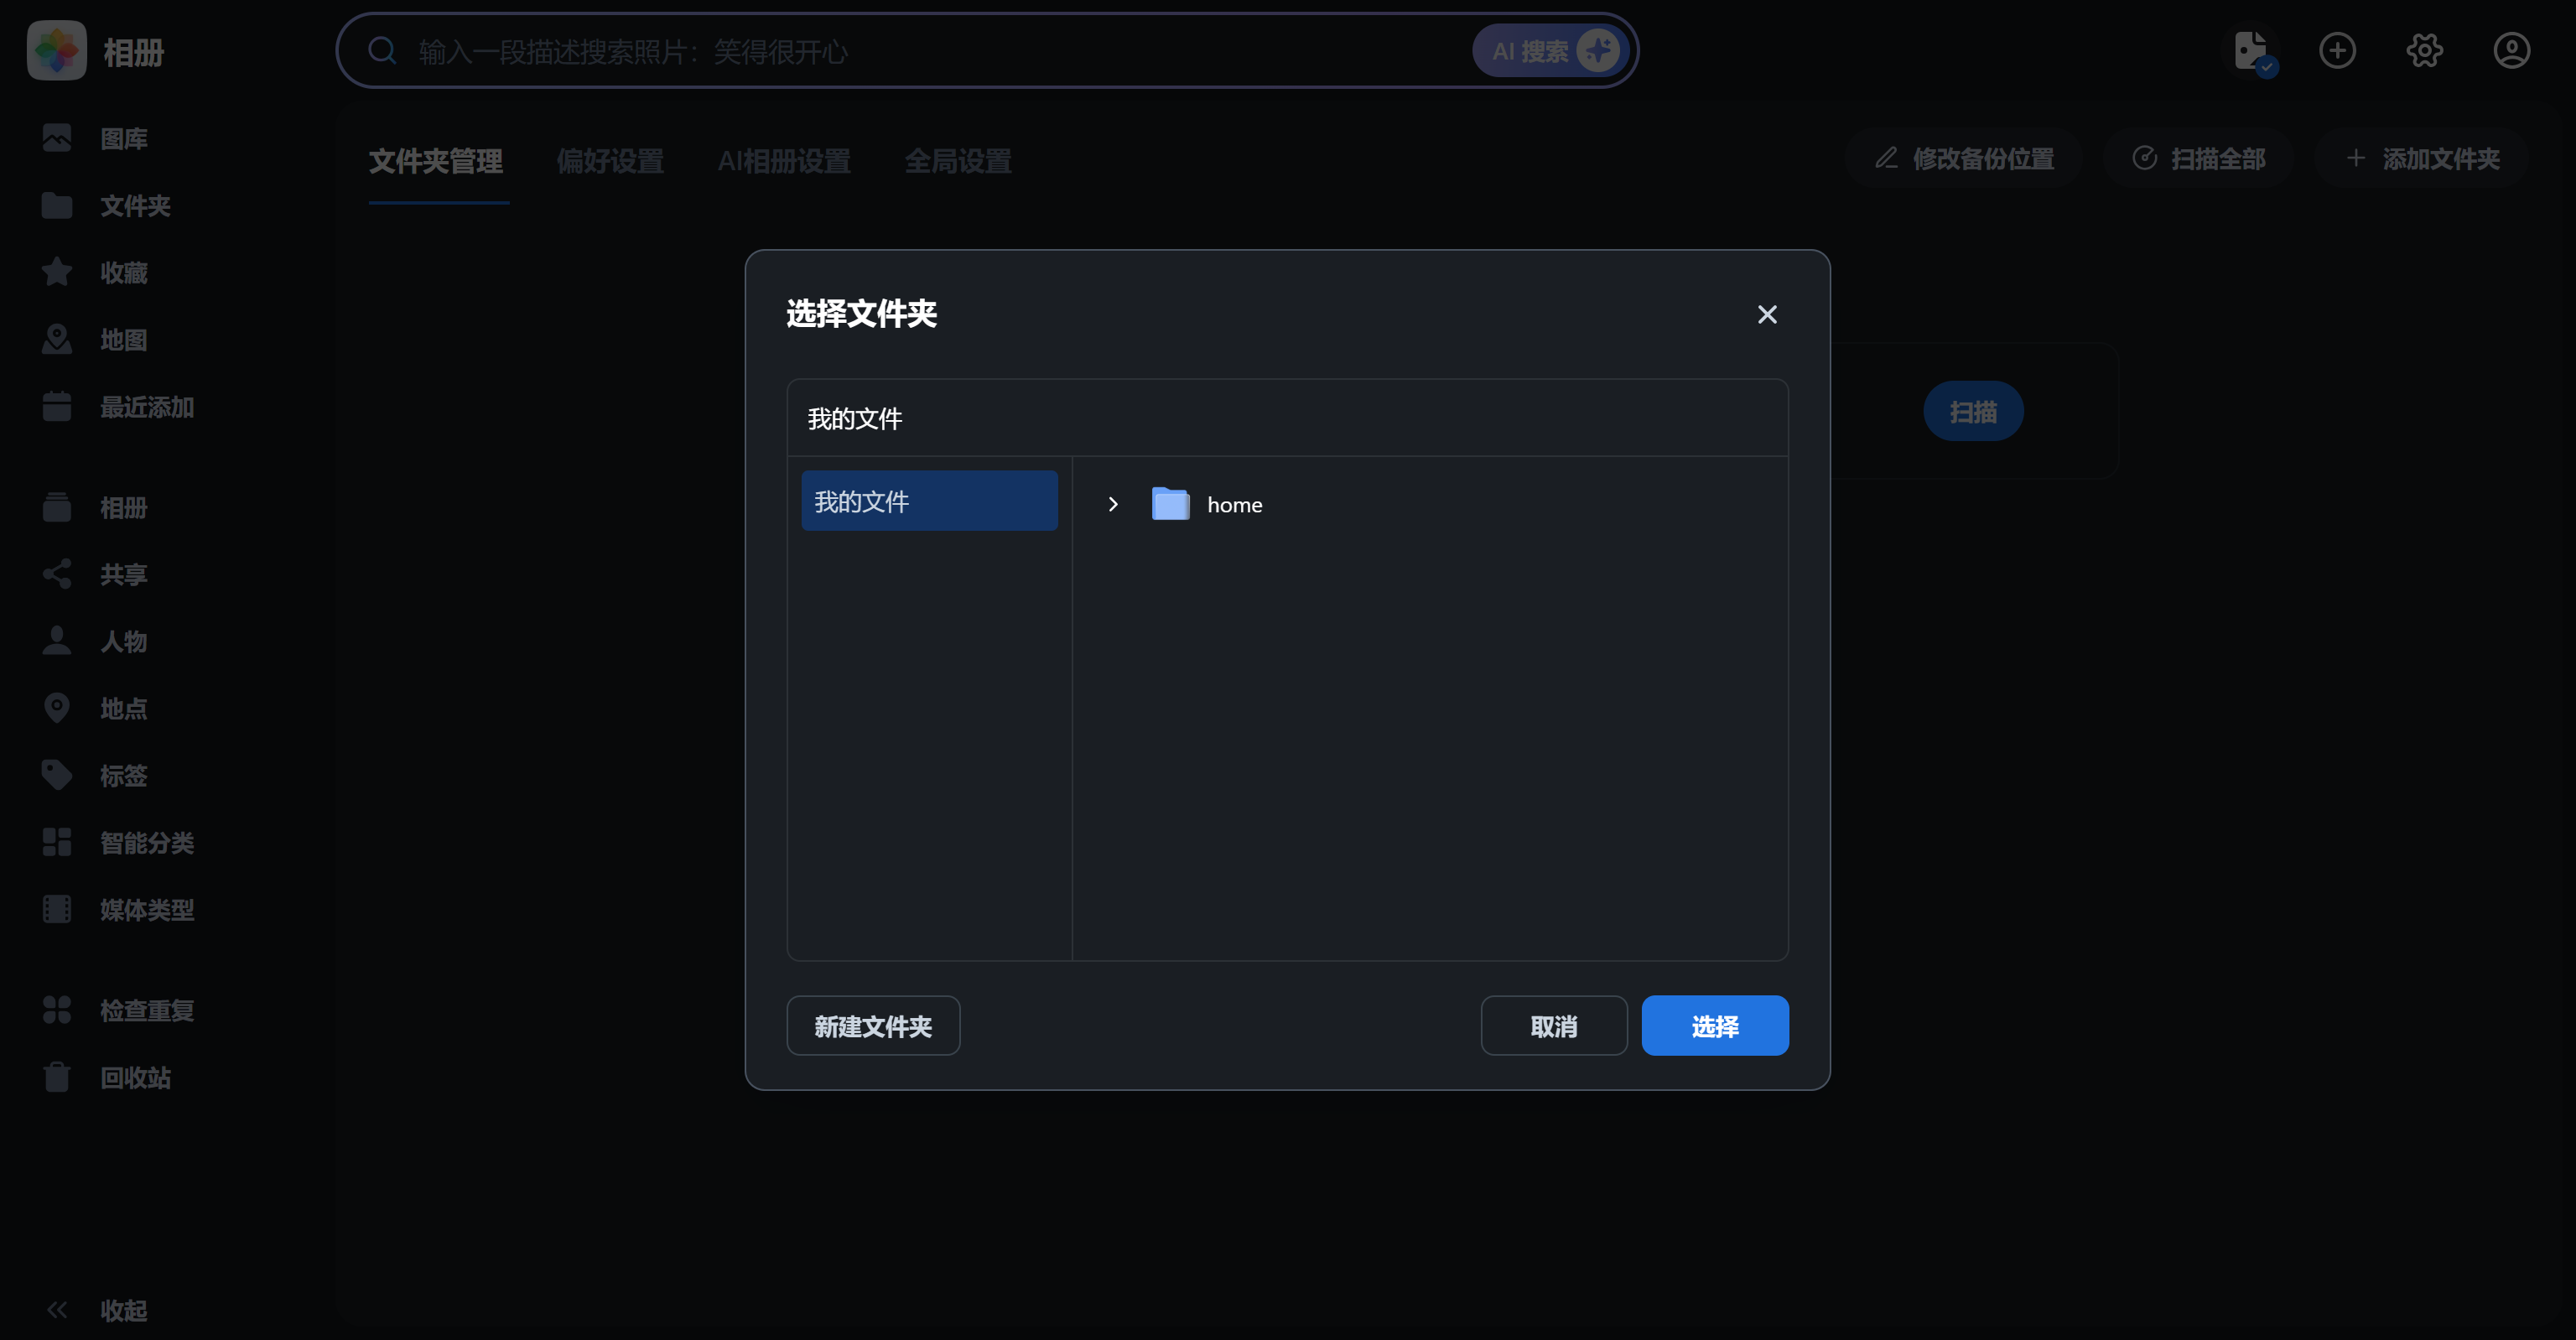The image size is (2576, 1340).
Task: Click the photo search input field
Action: pos(900,50)
